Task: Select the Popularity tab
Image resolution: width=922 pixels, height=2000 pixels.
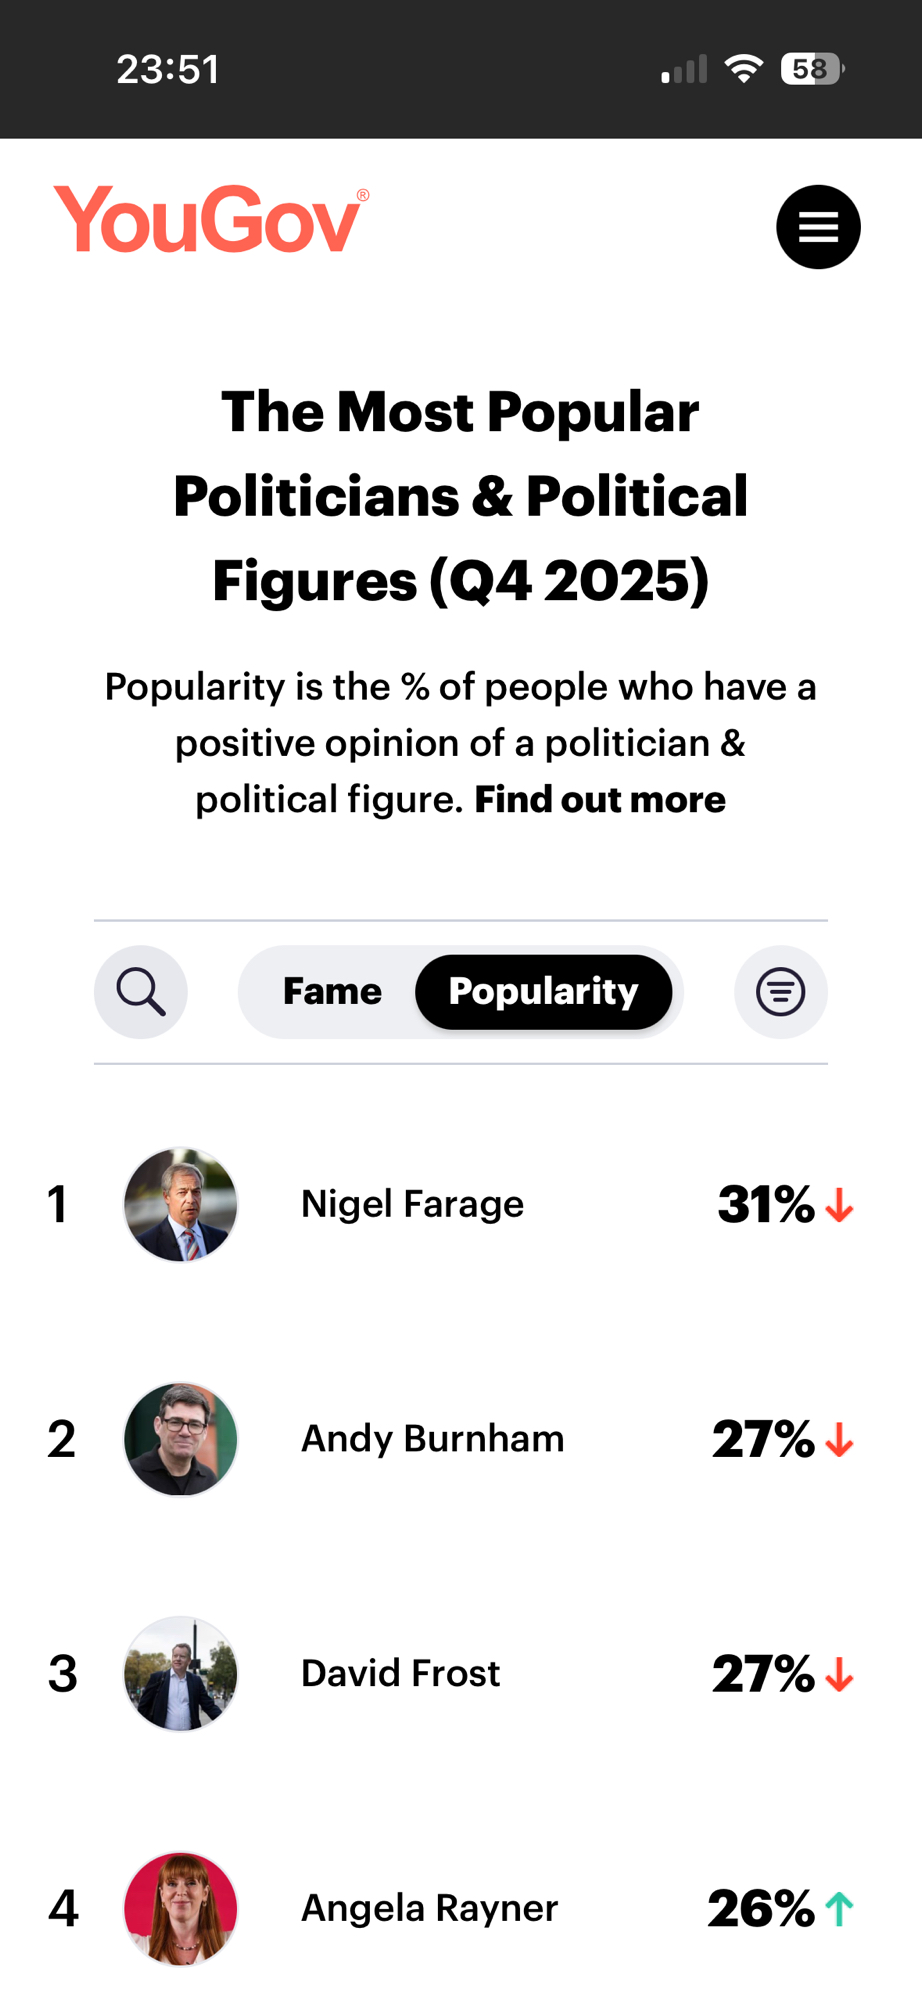Action: (x=543, y=992)
